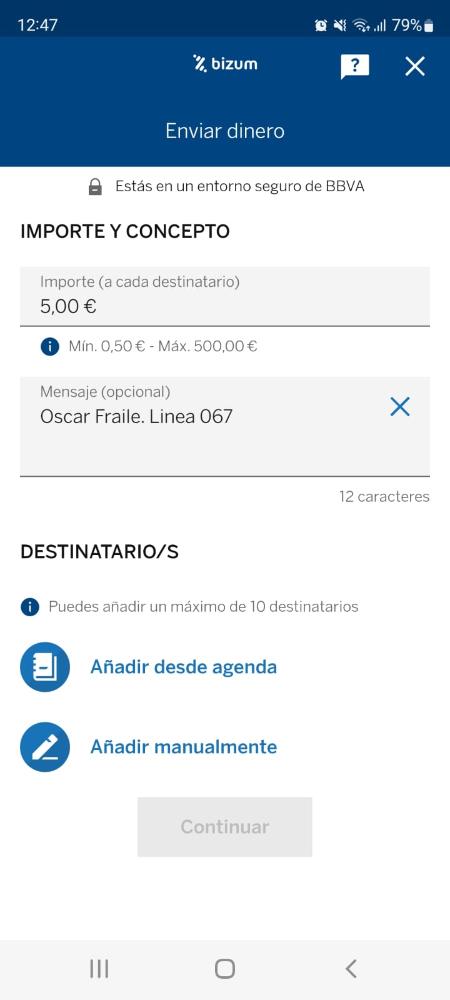The image size is (450, 1000).
Task: Open Android recent apps button
Action: [x=99, y=969]
